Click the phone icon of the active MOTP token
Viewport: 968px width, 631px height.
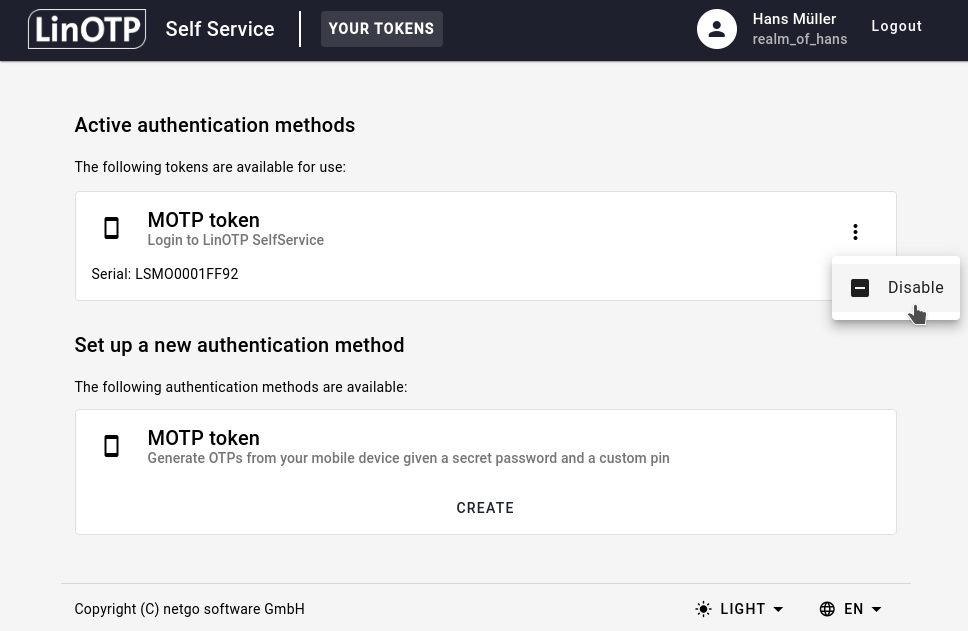click(x=112, y=229)
